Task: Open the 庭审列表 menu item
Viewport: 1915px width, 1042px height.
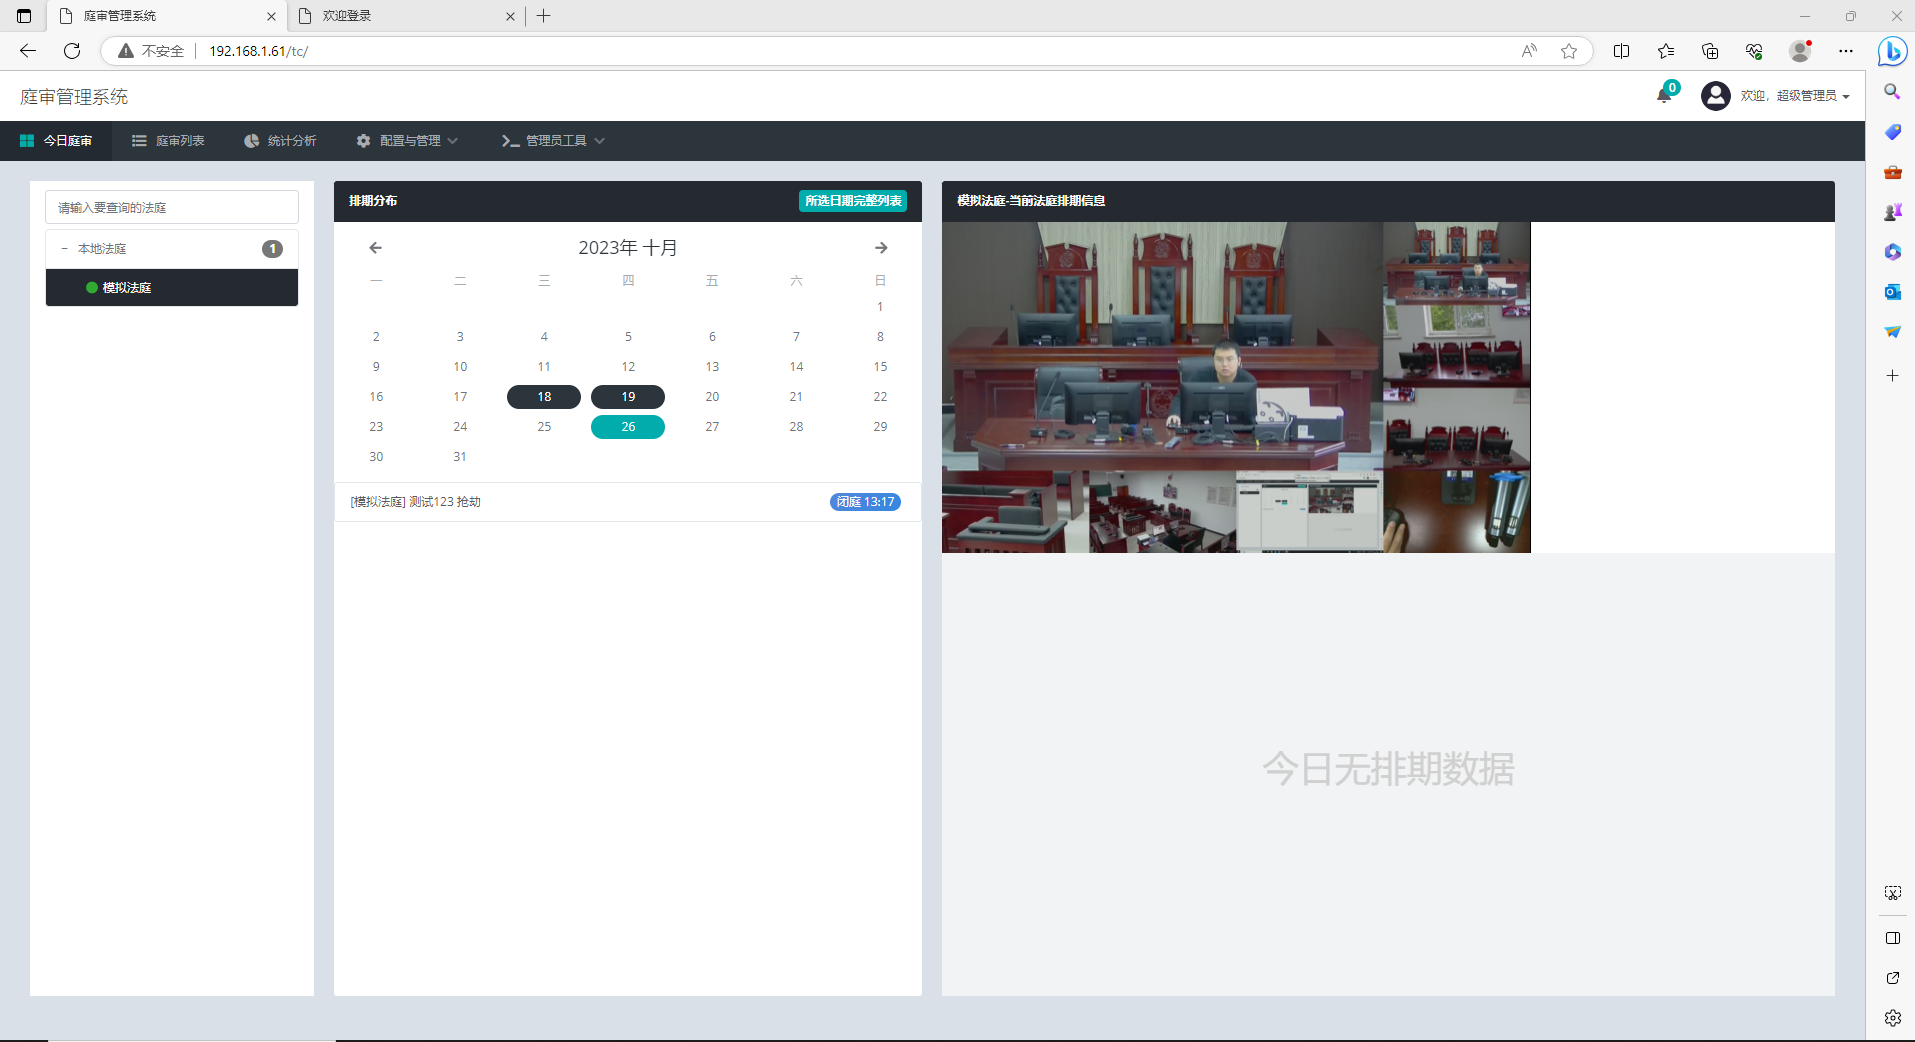Action: [x=168, y=141]
